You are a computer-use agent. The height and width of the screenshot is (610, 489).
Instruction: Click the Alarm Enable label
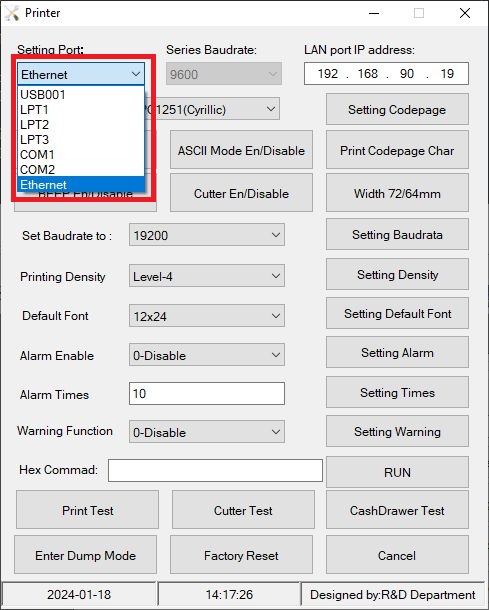(57, 356)
